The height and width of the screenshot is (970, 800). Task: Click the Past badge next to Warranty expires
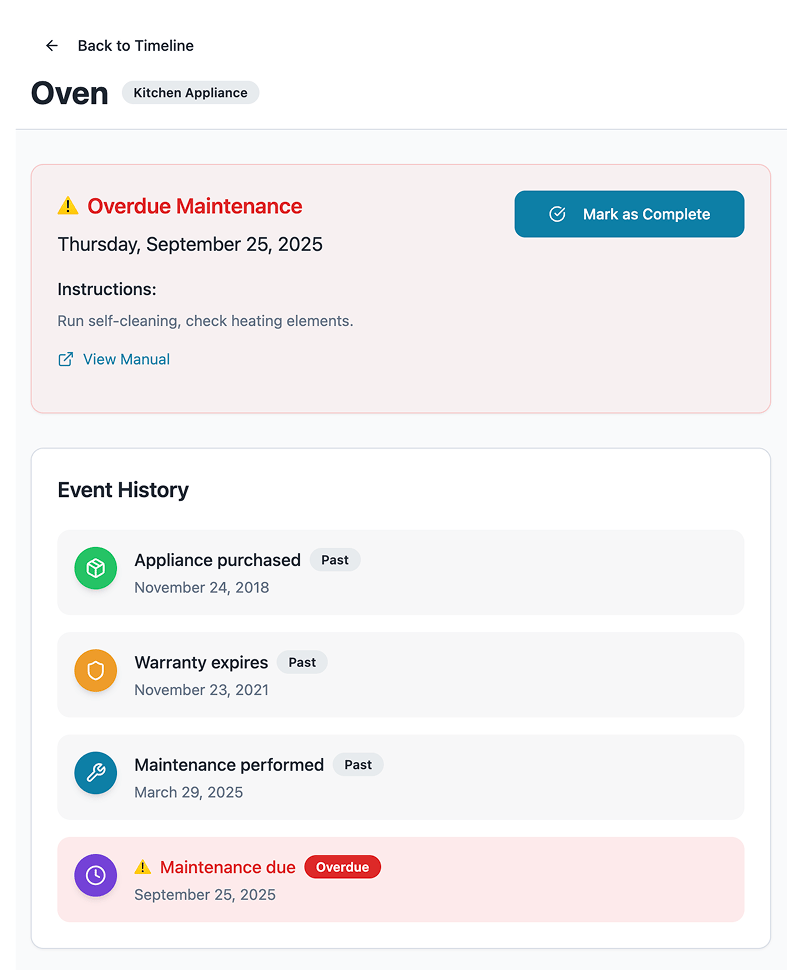click(302, 662)
